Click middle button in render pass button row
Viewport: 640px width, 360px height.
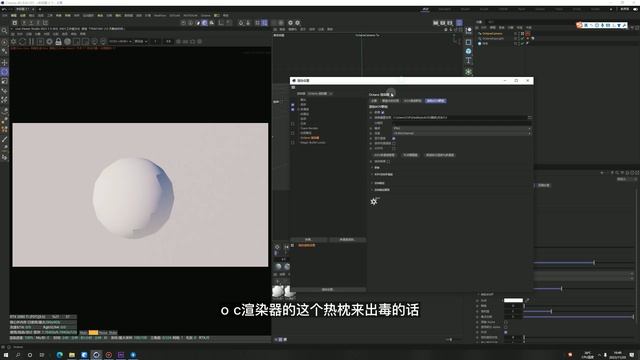[x=410, y=155]
